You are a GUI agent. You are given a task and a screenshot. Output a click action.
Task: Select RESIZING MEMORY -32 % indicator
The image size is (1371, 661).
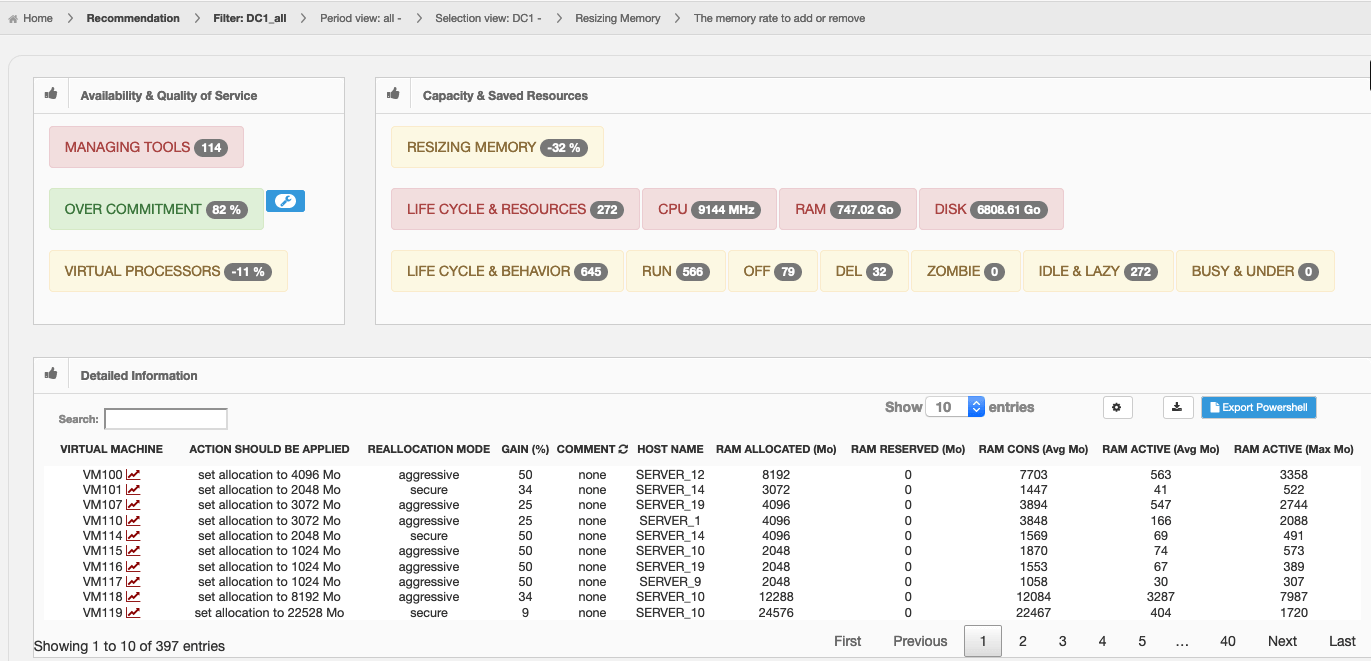[x=497, y=147]
